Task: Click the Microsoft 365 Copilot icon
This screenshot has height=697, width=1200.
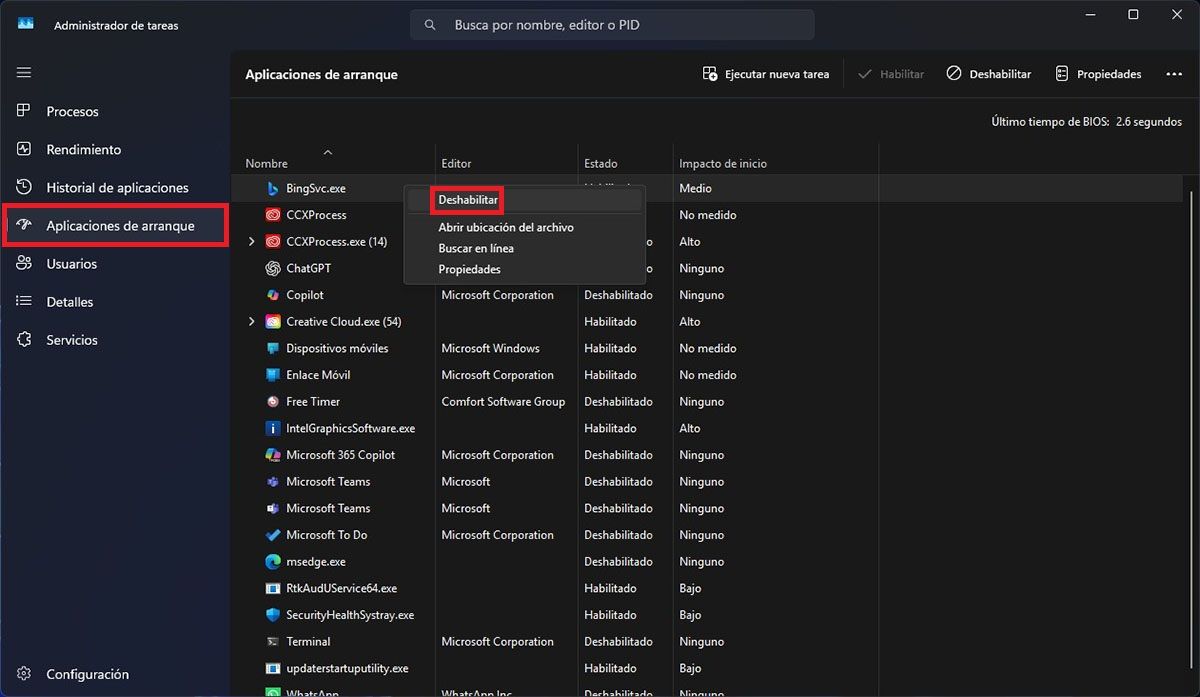Action: (273, 455)
